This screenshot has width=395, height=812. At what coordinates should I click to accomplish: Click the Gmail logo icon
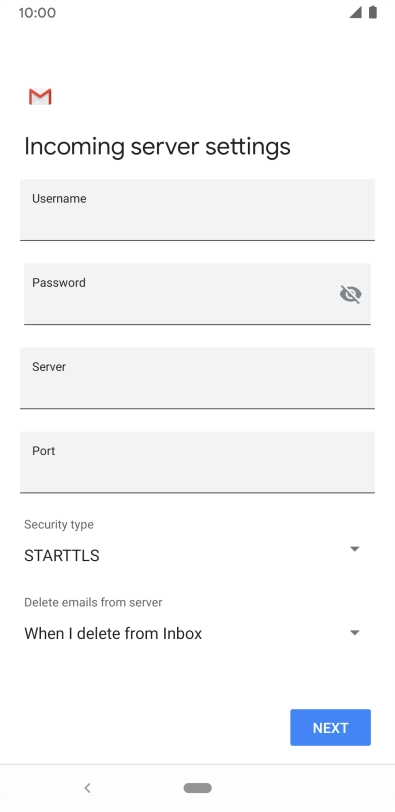pos(40,97)
